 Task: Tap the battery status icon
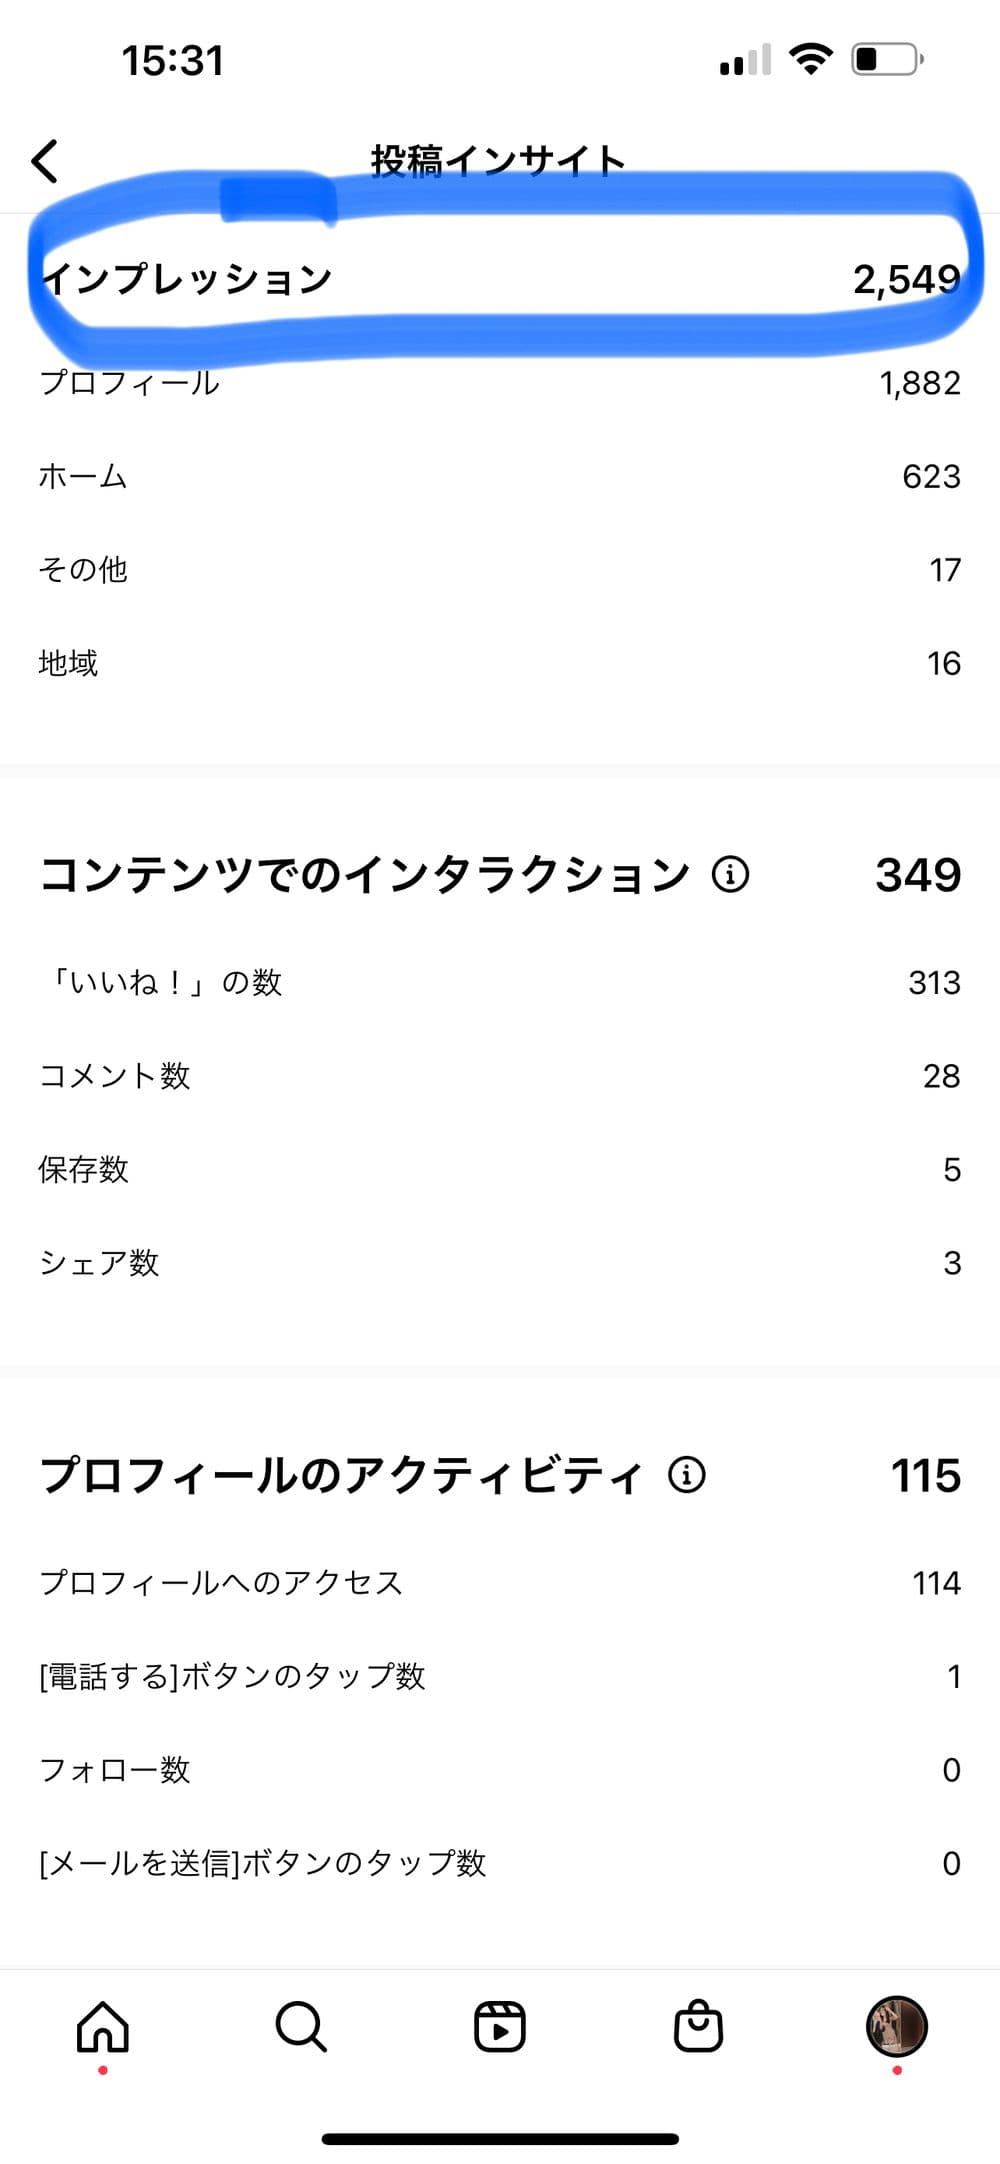click(x=886, y=60)
